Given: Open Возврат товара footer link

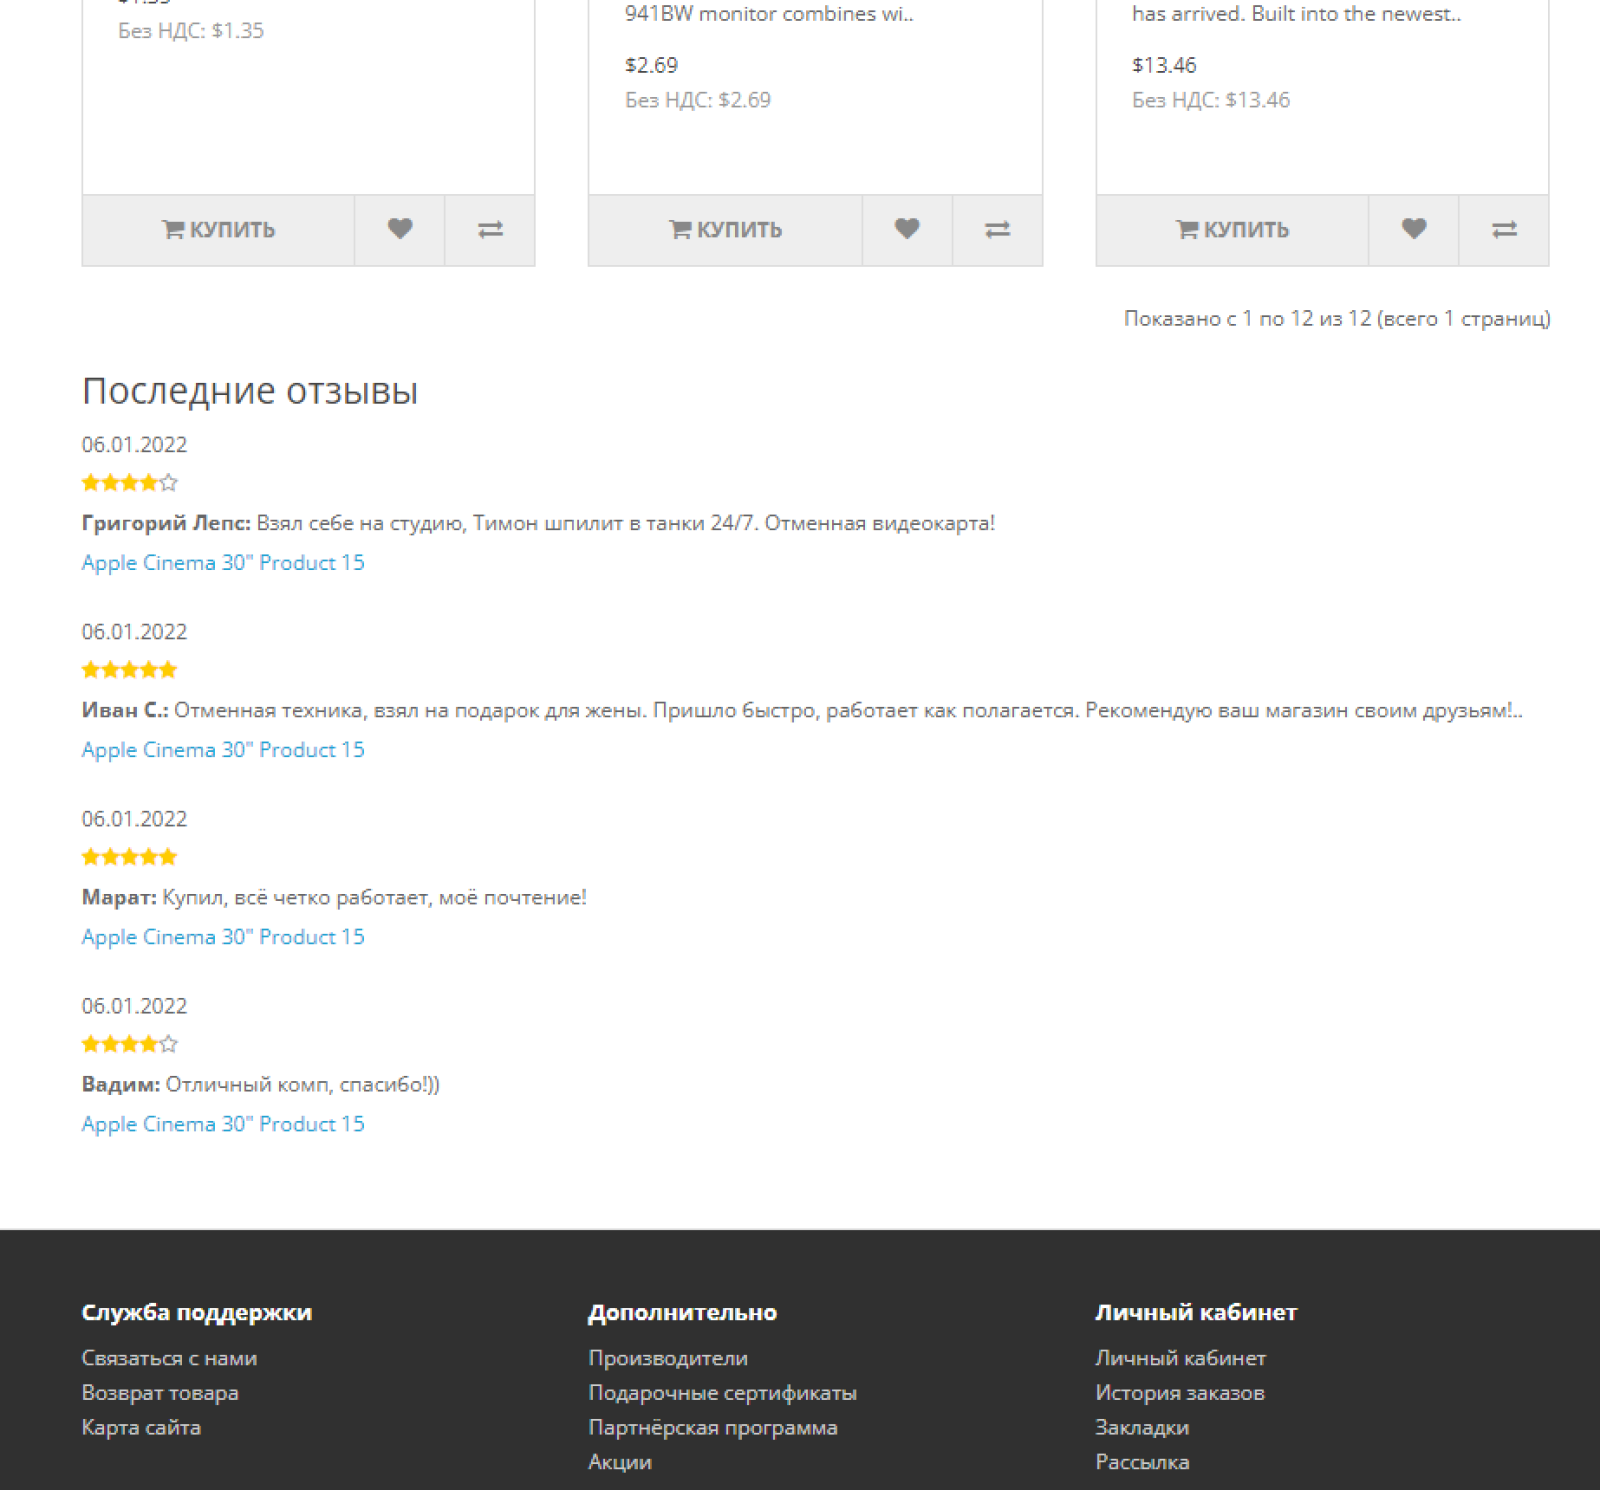Looking at the screenshot, I should pos(160,1393).
